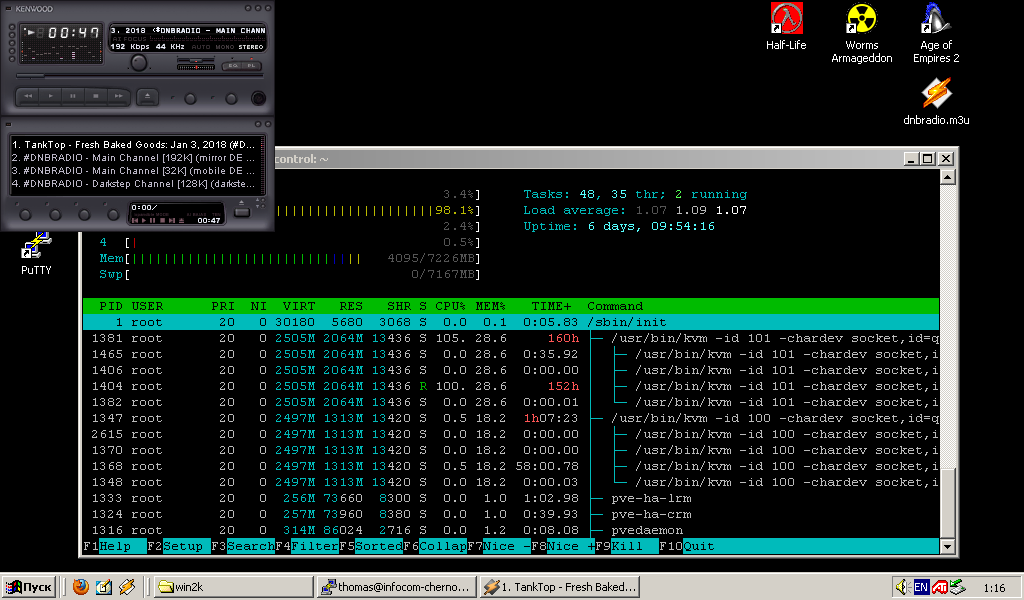Viewport: 1024px width, 600px height.
Task: Launch Winamp from quick launch bar
Action: 127,587
